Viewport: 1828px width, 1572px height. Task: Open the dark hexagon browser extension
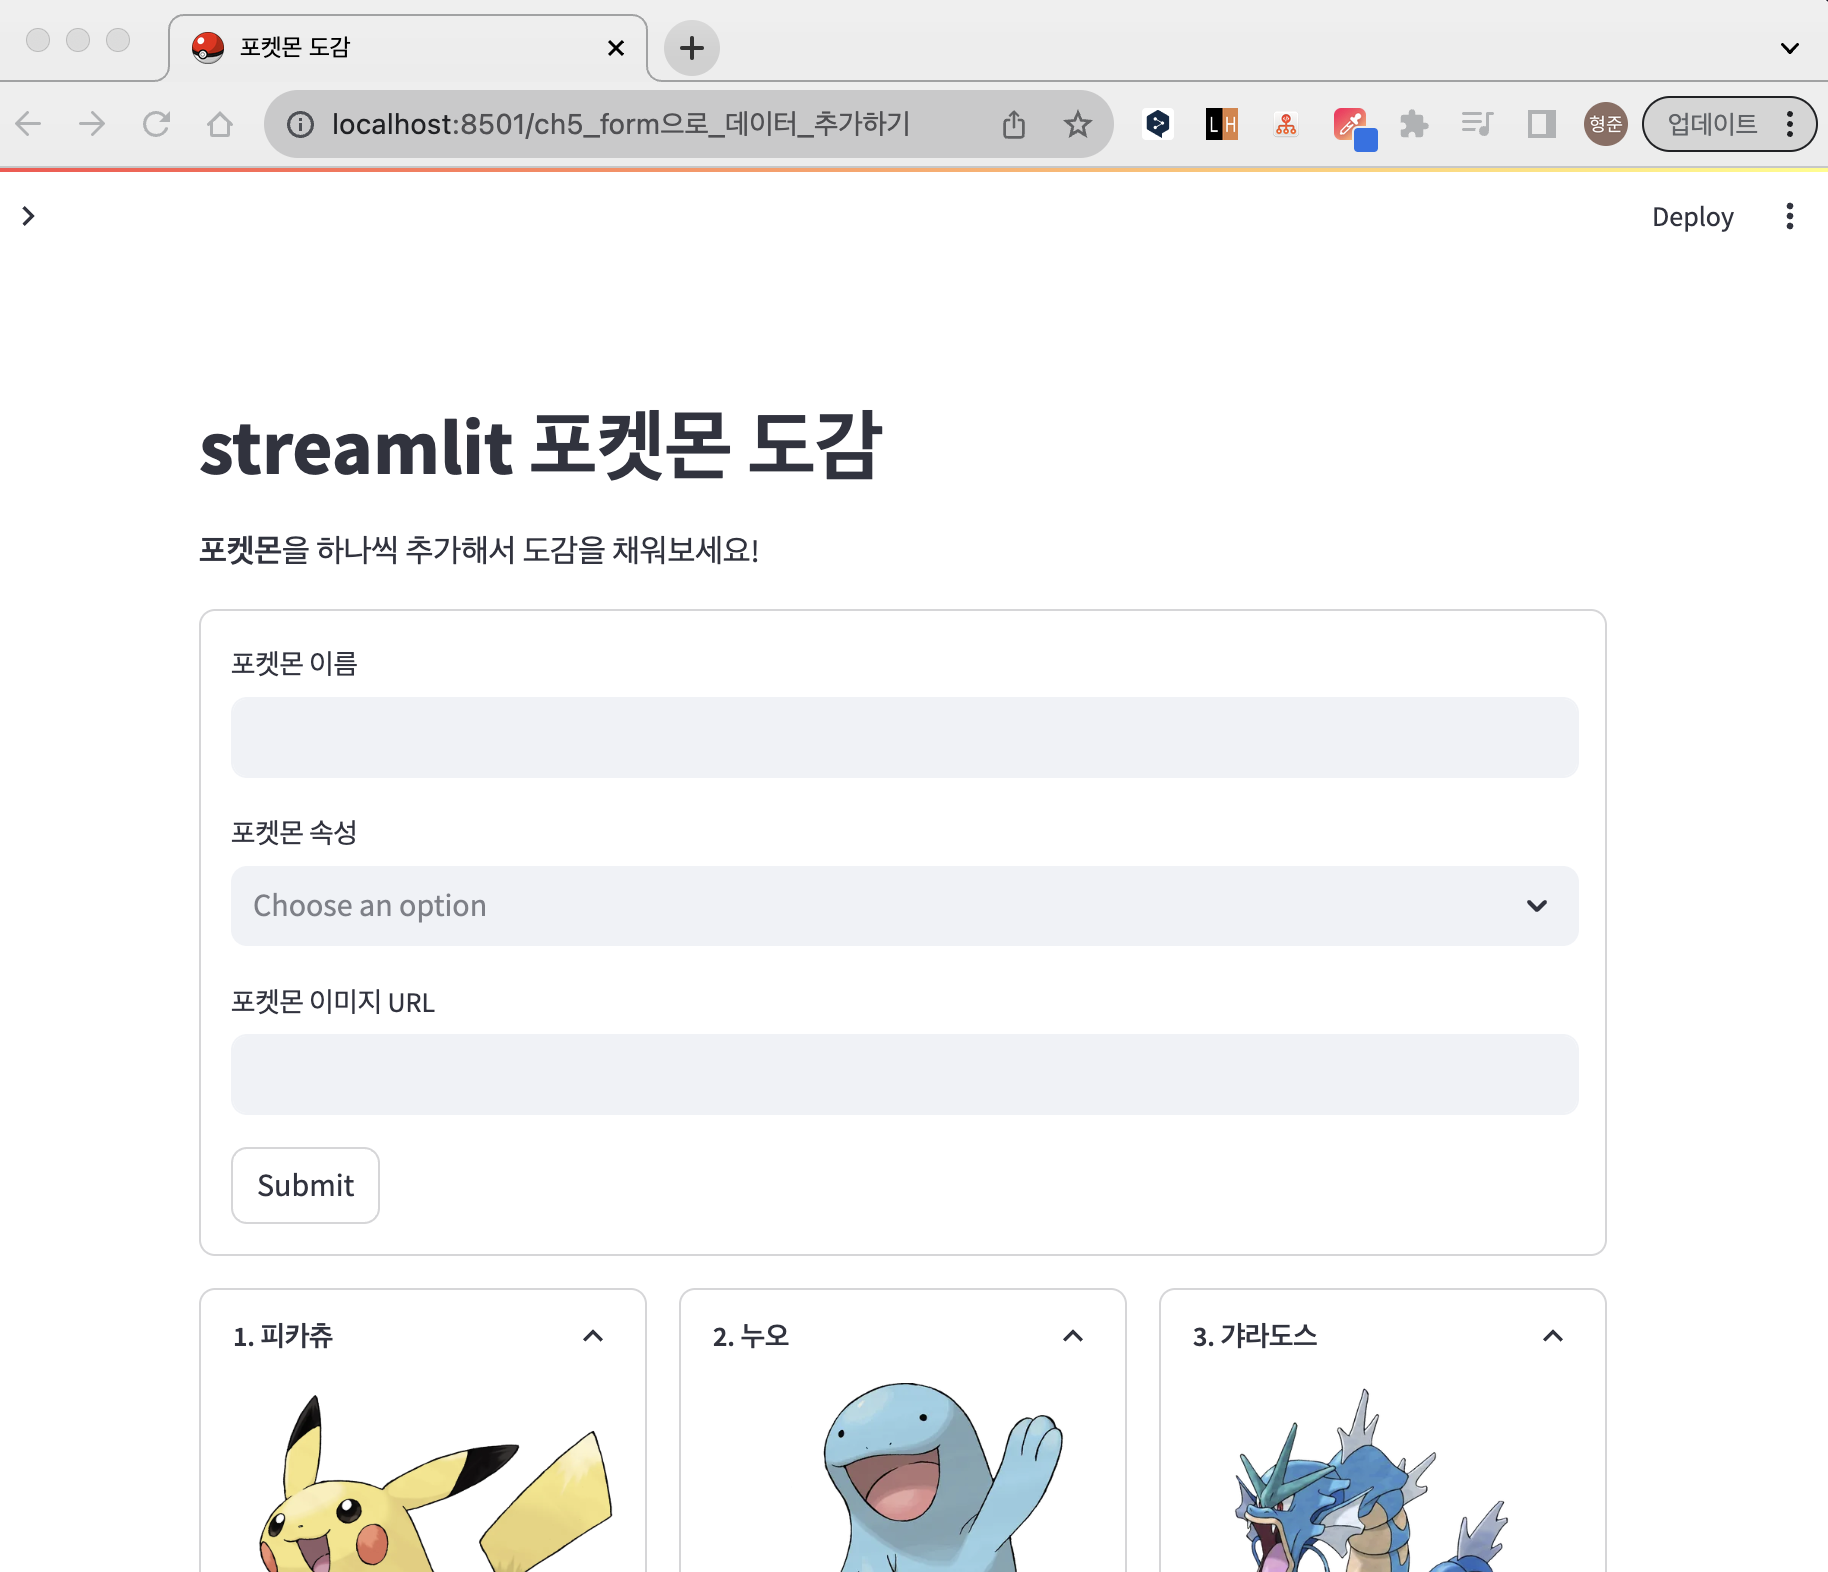pyautogui.click(x=1158, y=124)
